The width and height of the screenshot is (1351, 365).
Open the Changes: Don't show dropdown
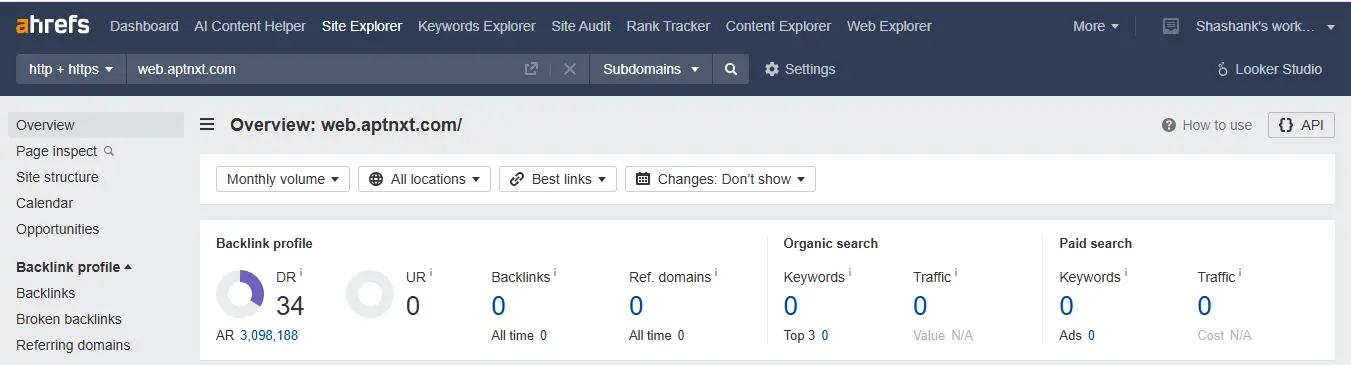[721, 179]
